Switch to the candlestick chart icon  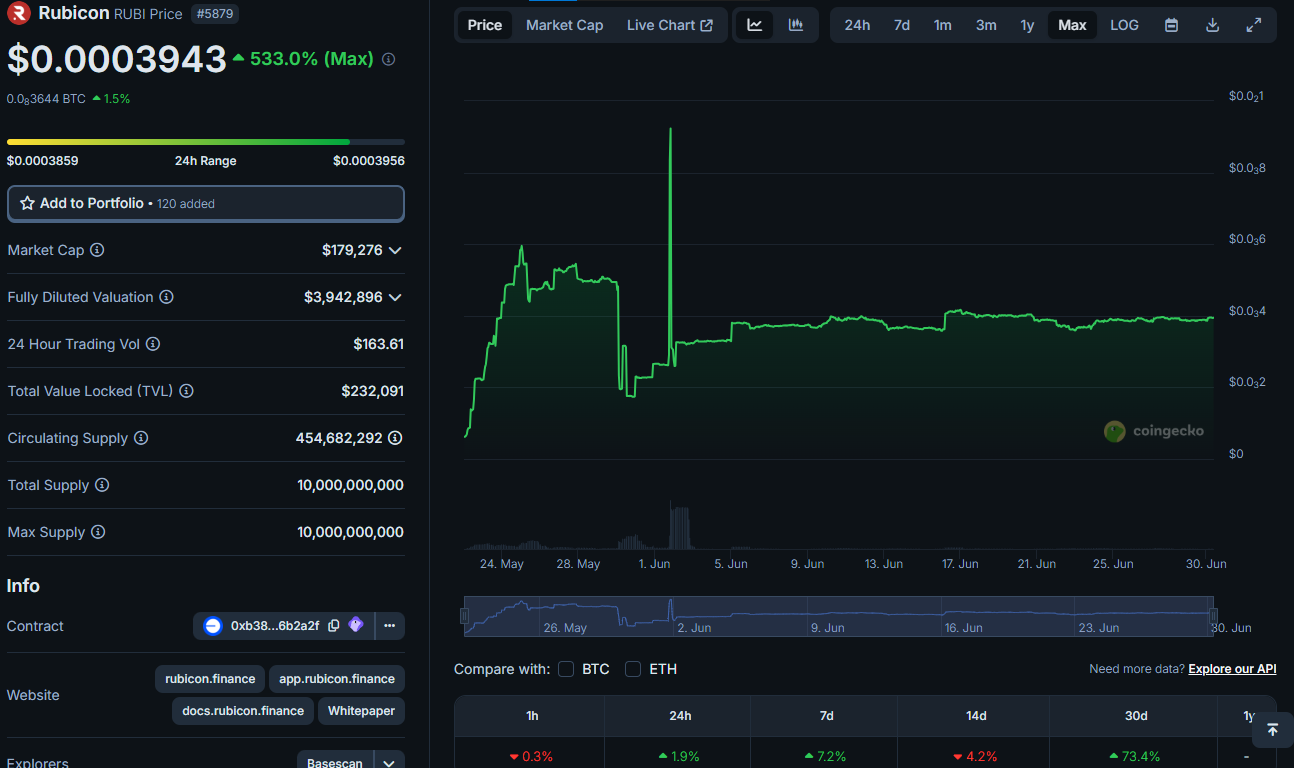(796, 25)
